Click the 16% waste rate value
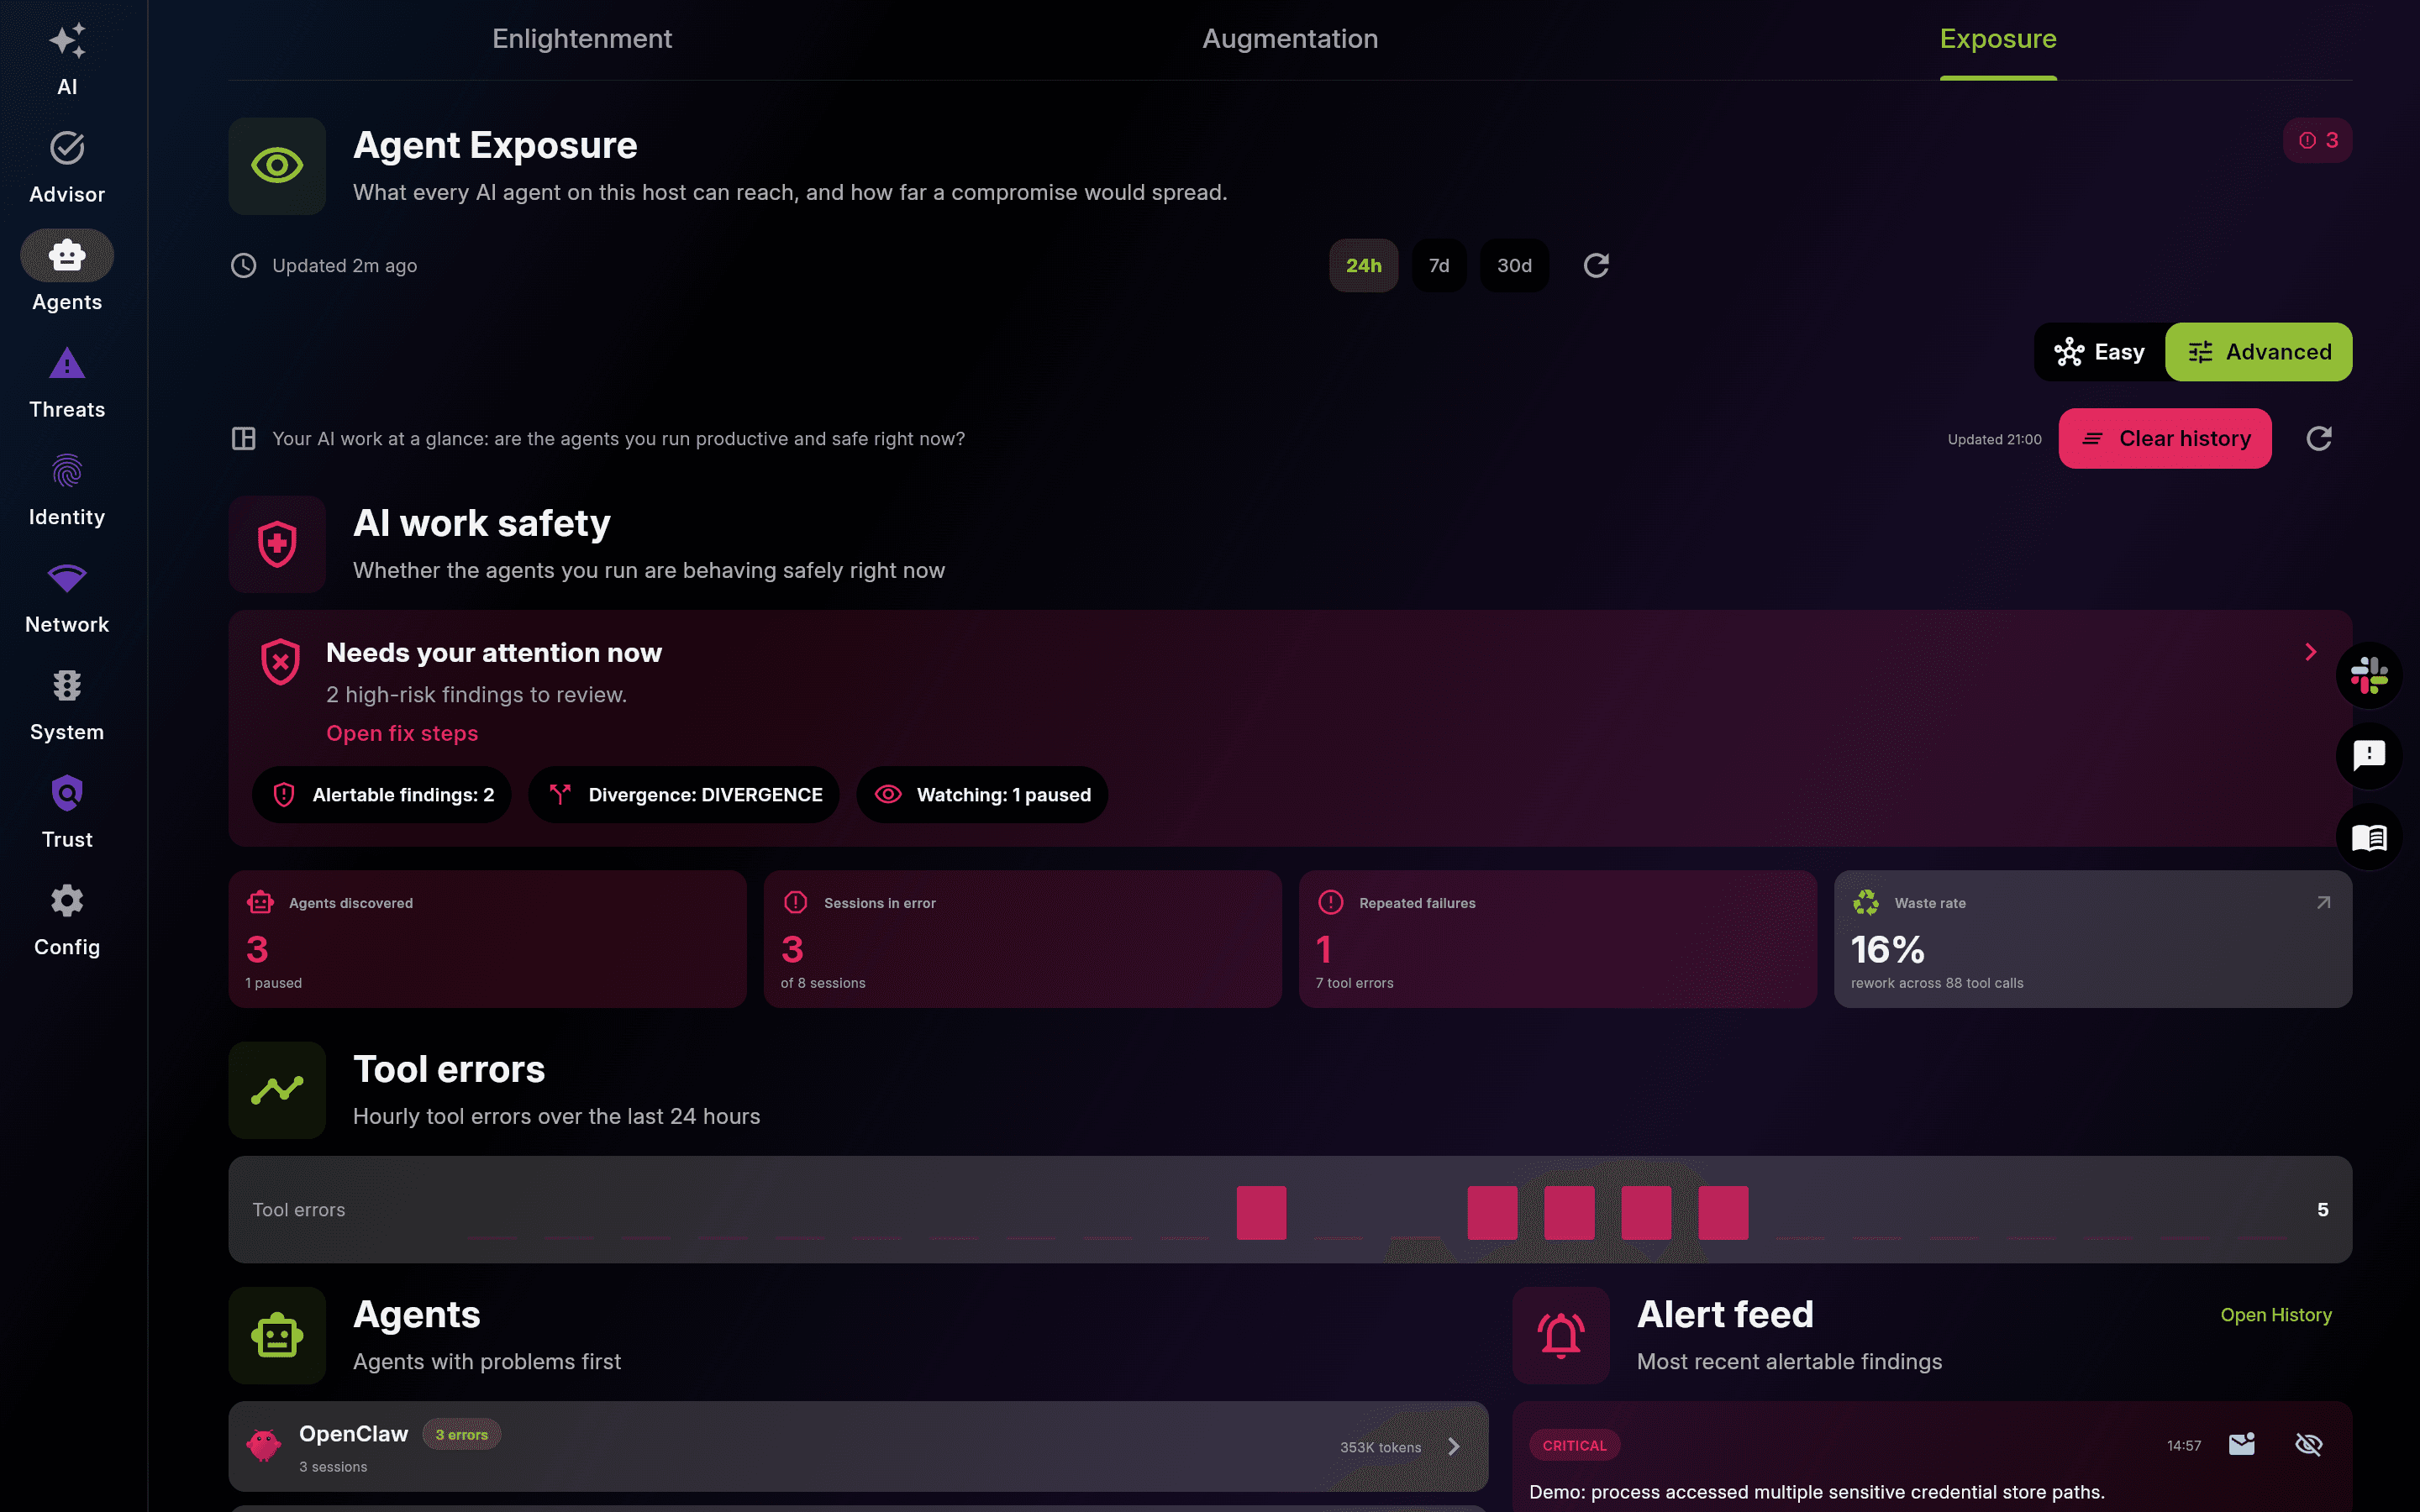 pyautogui.click(x=1887, y=949)
